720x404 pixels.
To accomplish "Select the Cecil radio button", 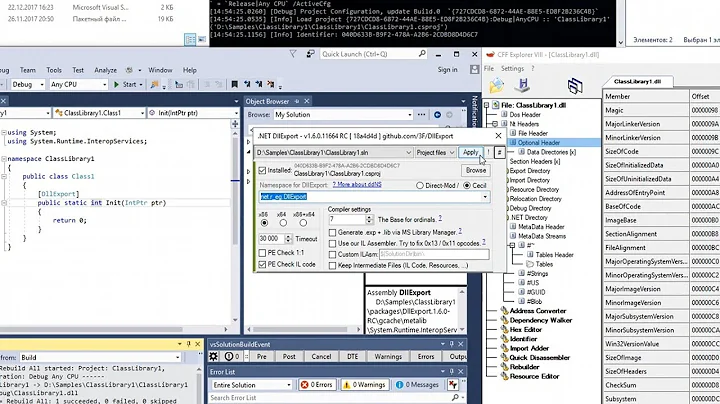I will (x=467, y=185).
